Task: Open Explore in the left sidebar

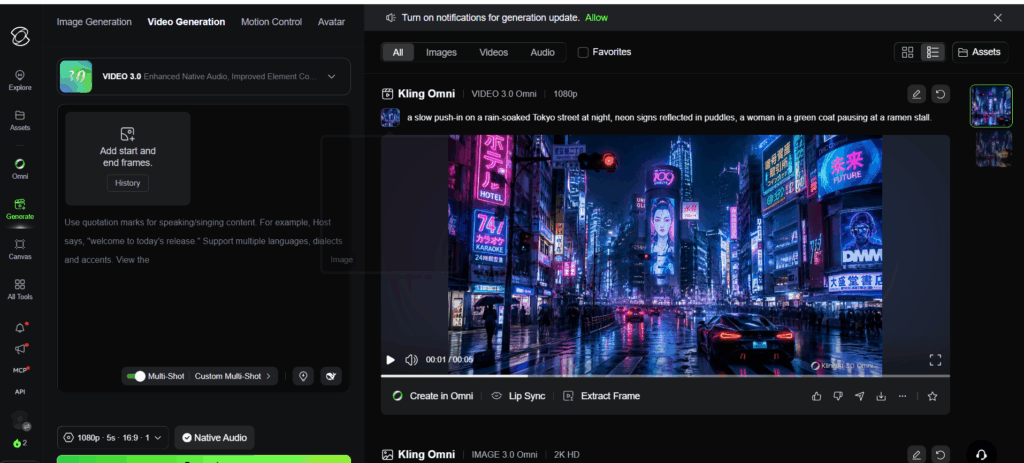Action: point(20,80)
